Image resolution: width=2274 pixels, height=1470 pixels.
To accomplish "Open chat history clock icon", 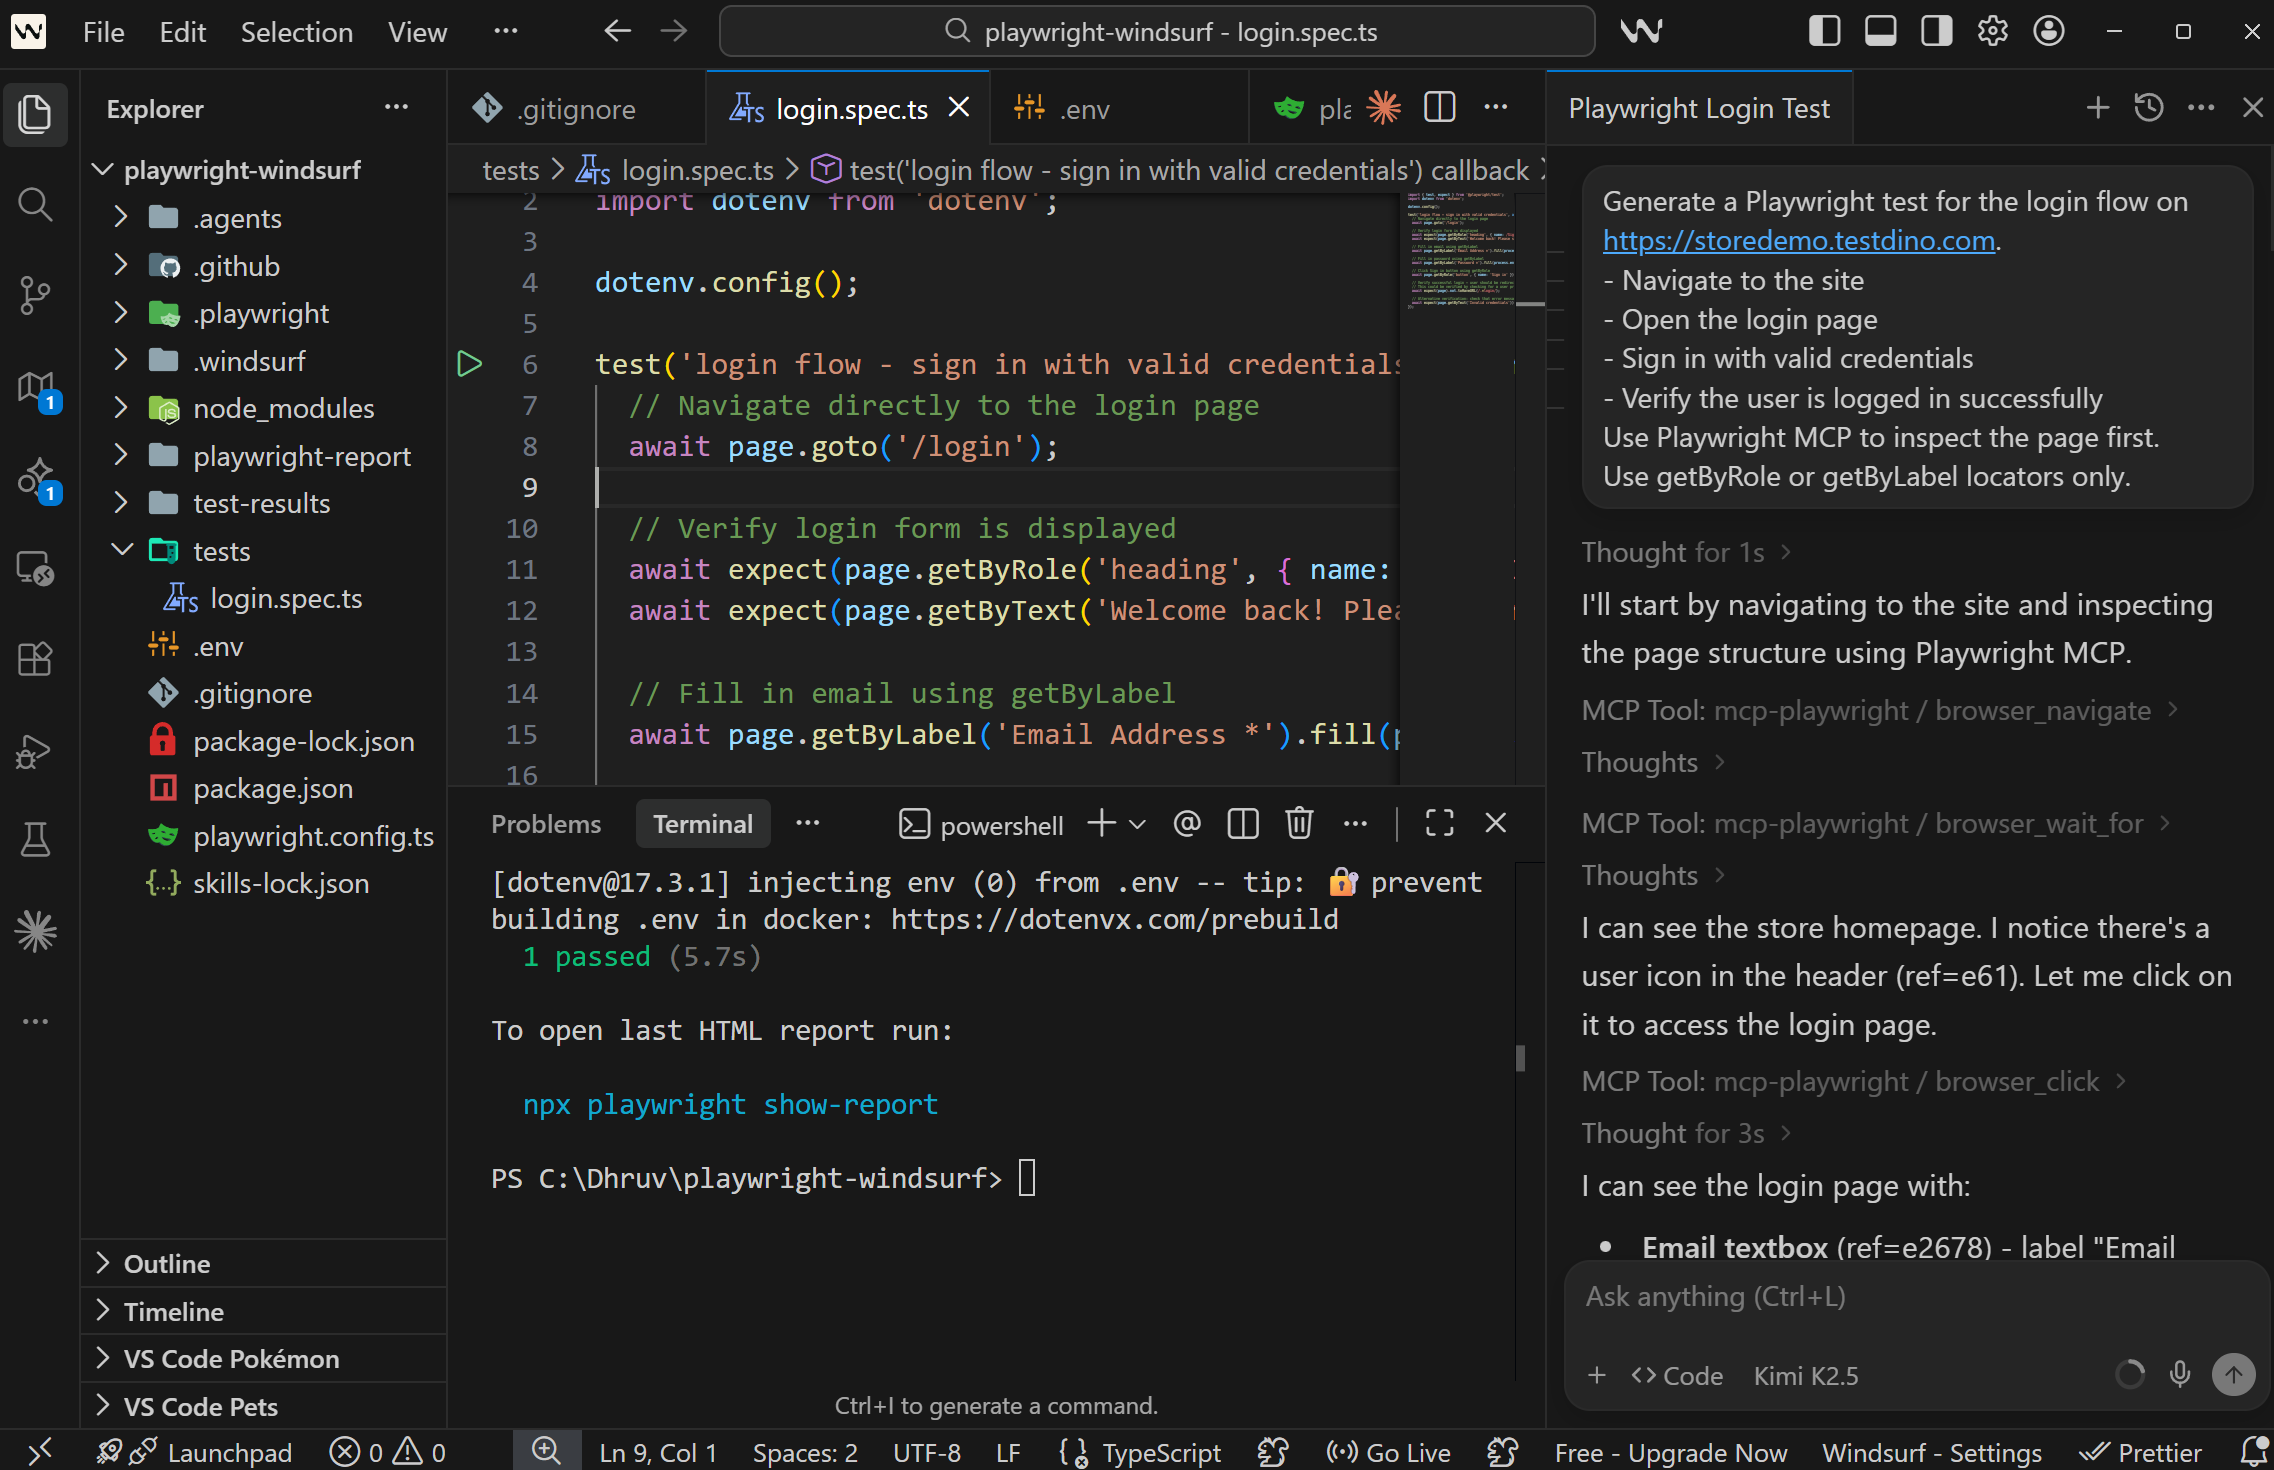I will pos(2148,107).
